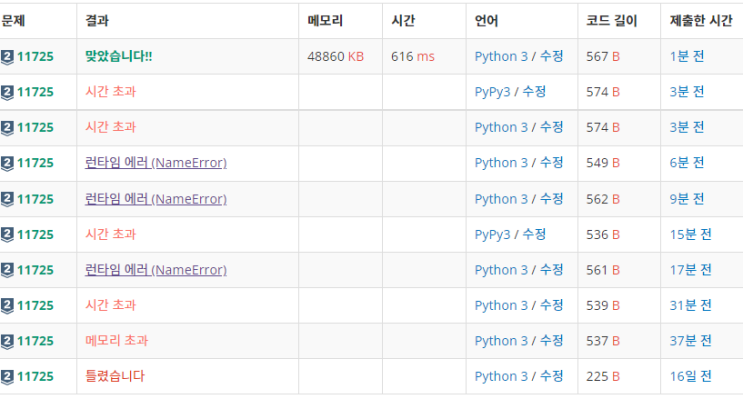Image resolution: width=743 pixels, height=399 pixels.
Task: Open problem 11725 in the 메모리 초과 row
Action: pos(36,341)
